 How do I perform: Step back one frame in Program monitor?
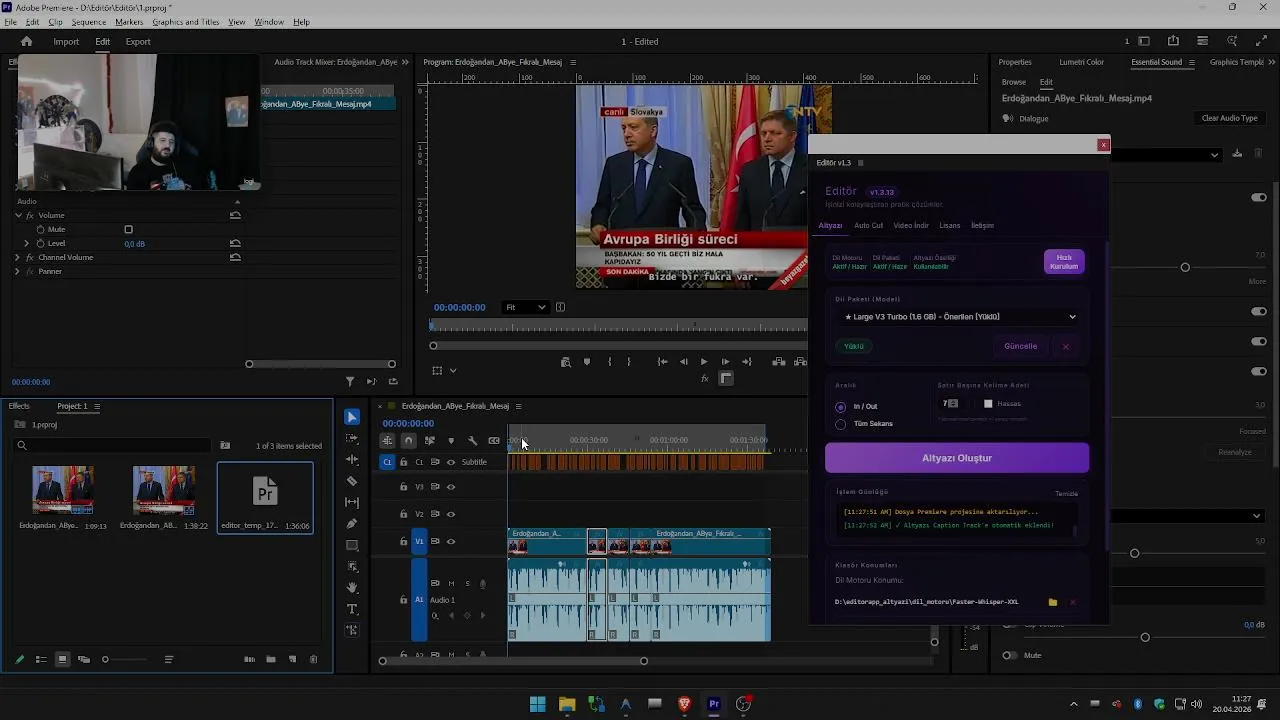[x=684, y=362]
